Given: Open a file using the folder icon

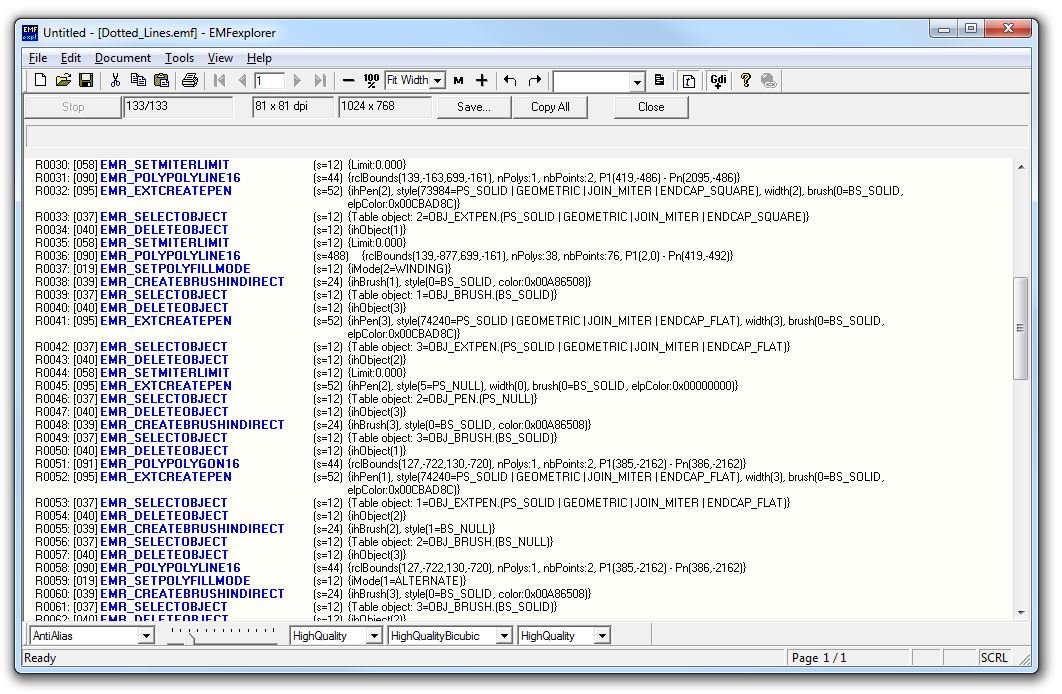Looking at the screenshot, I should point(63,81).
